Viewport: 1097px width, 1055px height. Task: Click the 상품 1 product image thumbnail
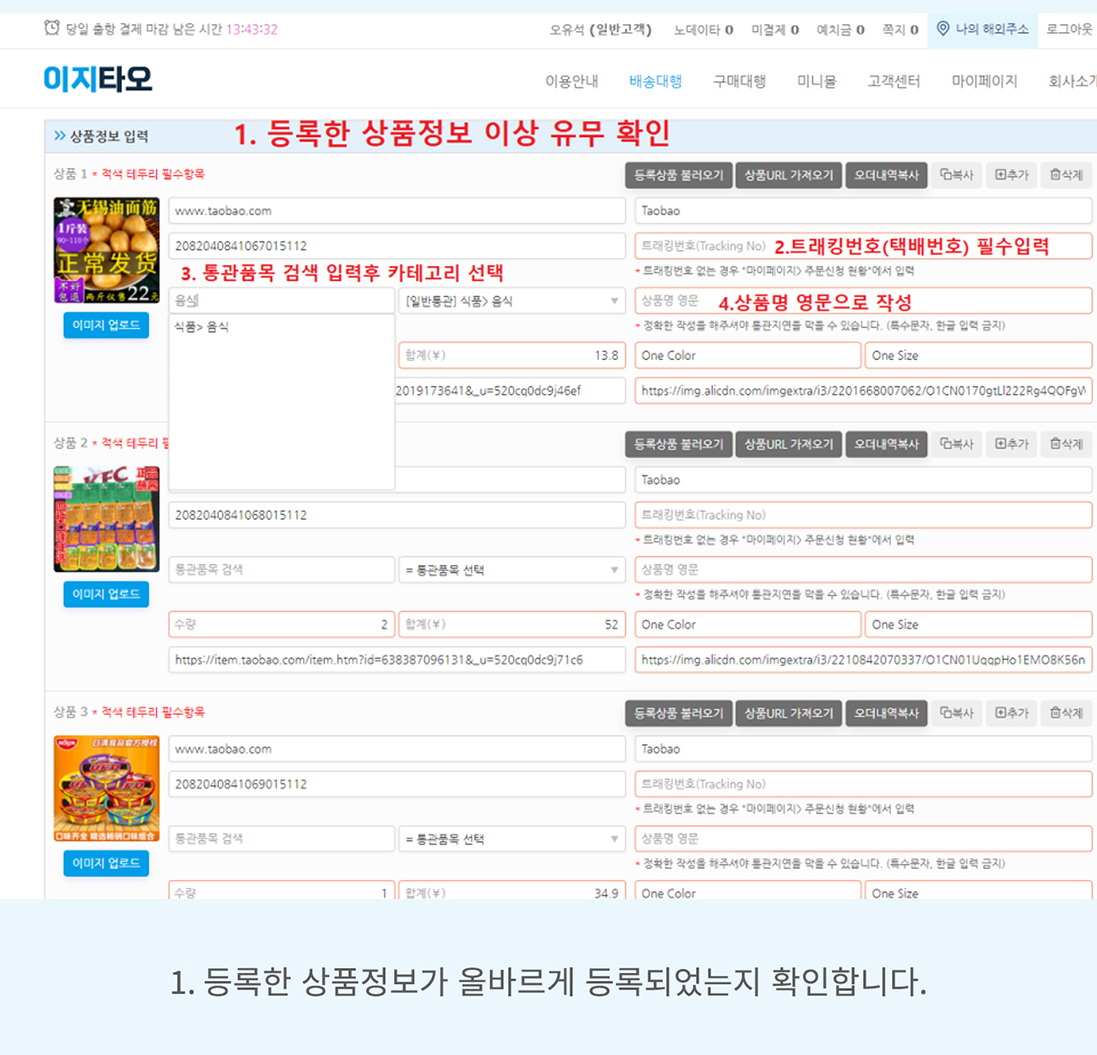coord(106,250)
